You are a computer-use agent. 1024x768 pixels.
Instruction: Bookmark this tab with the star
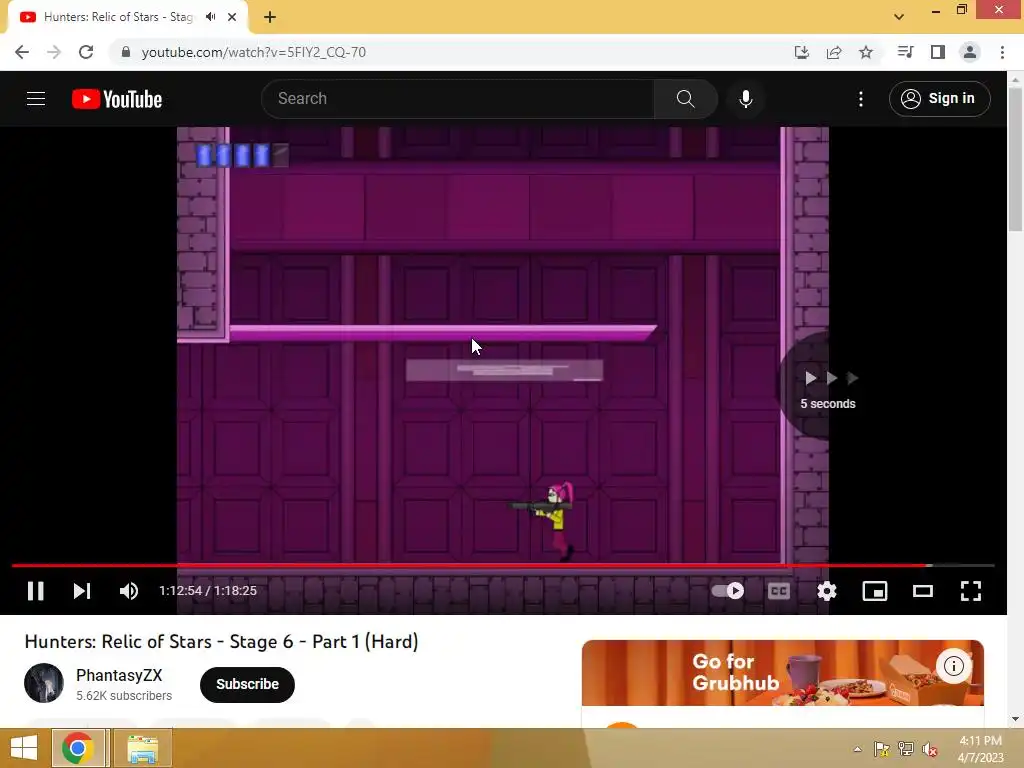(x=866, y=52)
